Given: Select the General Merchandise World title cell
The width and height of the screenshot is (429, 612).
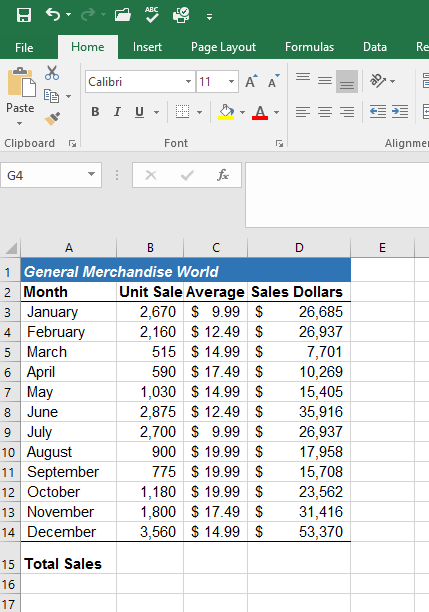Looking at the screenshot, I should (x=186, y=271).
